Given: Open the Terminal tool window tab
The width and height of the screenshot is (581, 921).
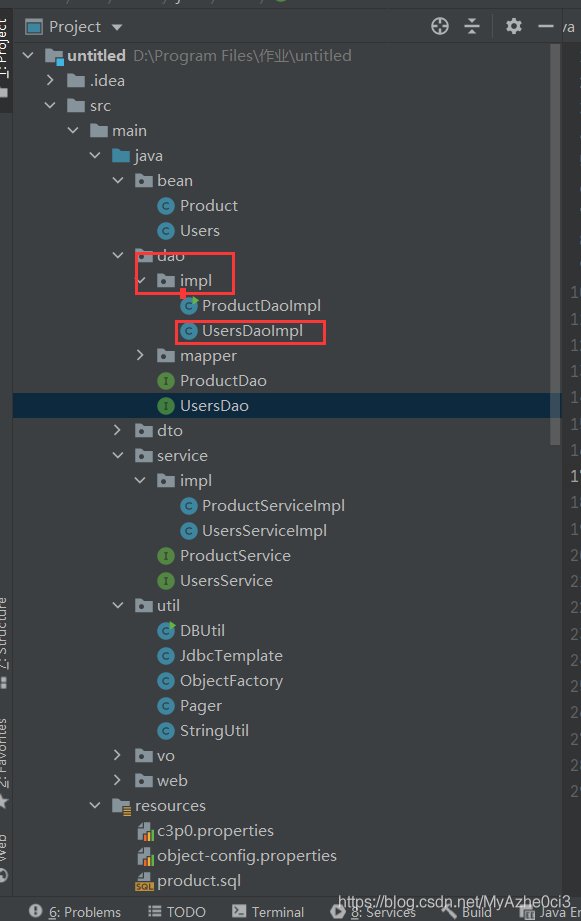Looking at the screenshot, I should click(268, 912).
